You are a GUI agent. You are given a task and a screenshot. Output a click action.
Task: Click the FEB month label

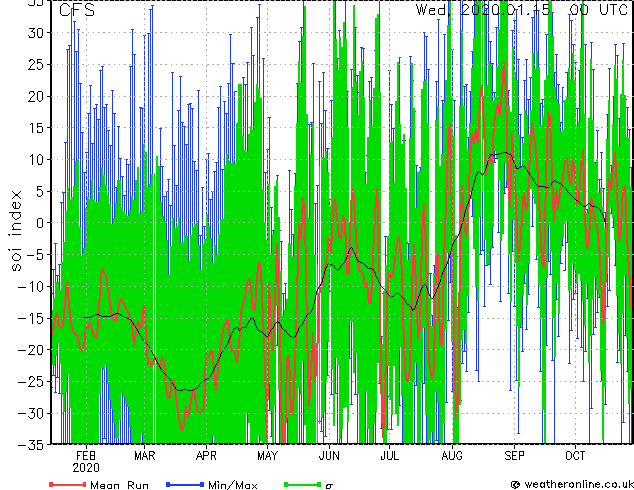point(86,456)
